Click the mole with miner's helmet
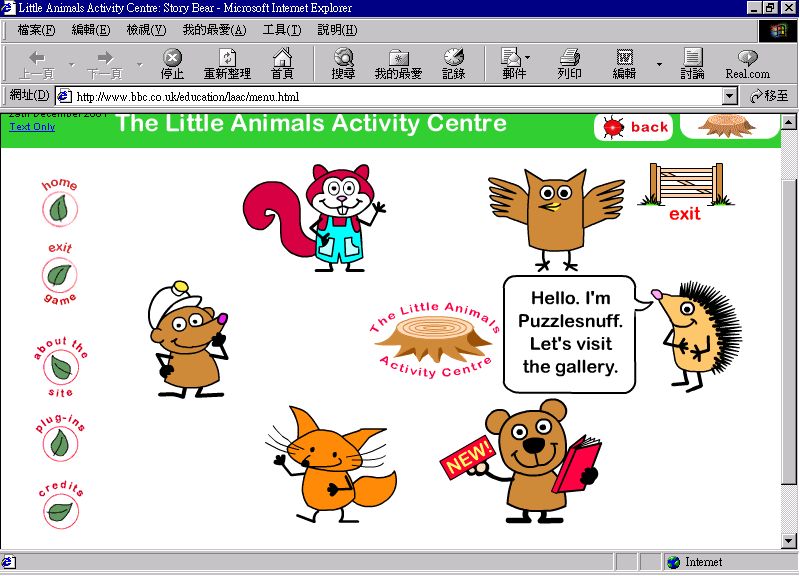This screenshot has width=800, height=576. pyautogui.click(x=188, y=339)
